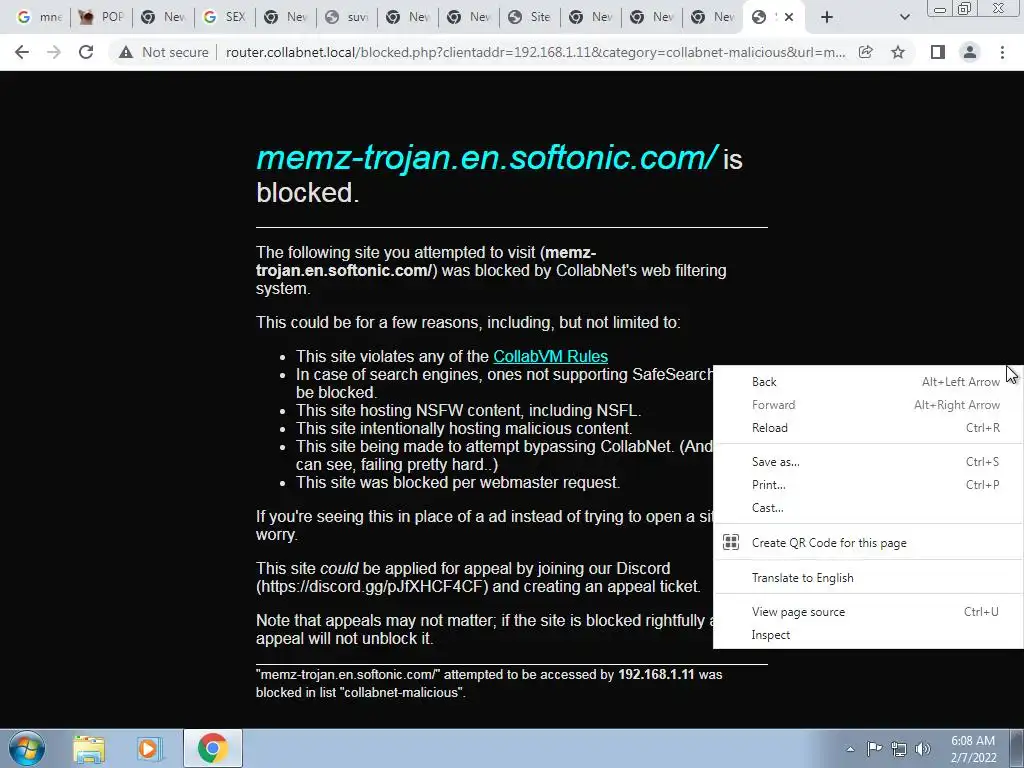Open Action Center flag icon
The width and height of the screenshot is (1024, 768).
click(x=874, y=749)
